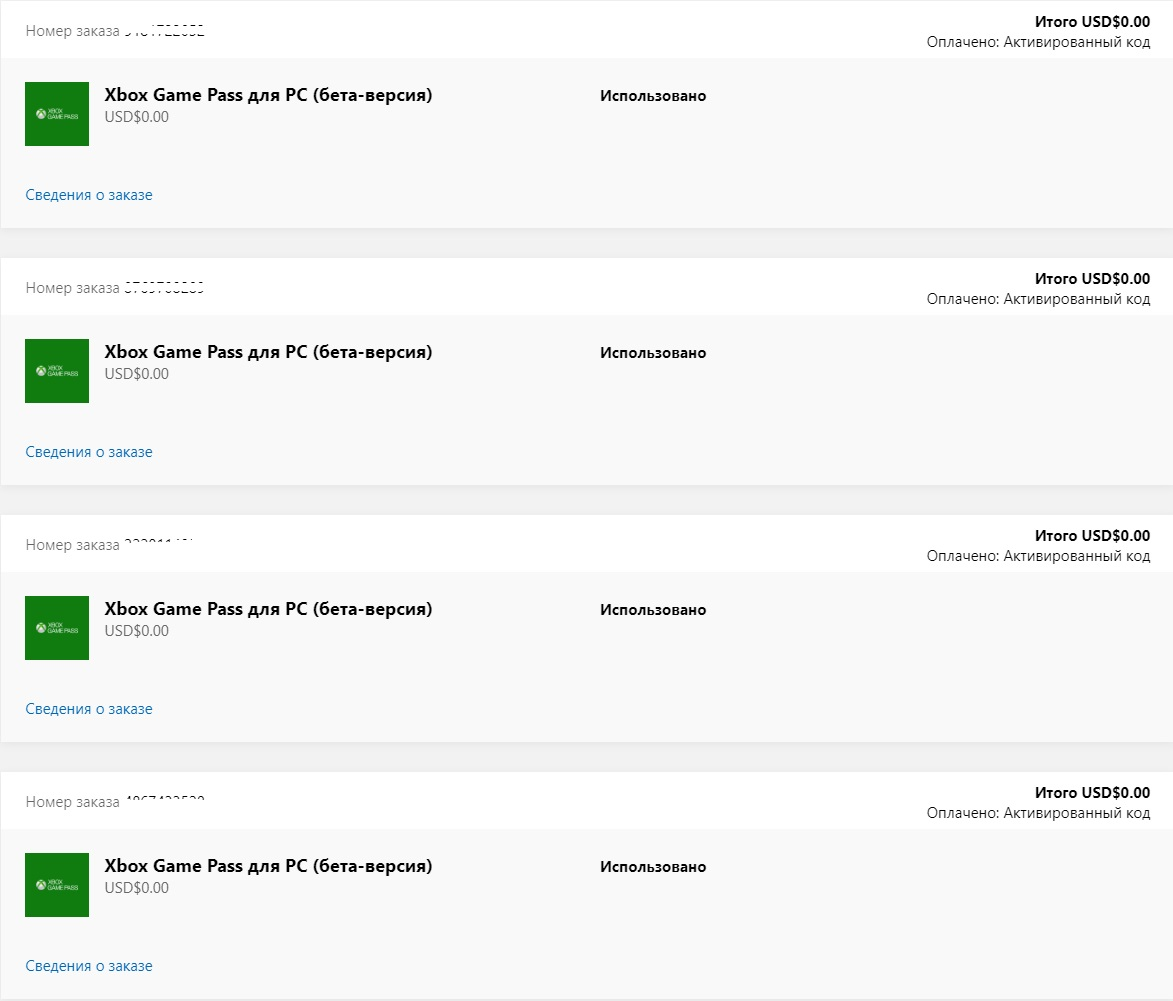Click USD$0.00 price under second order's product title
The width and height of the screenshot is (1173, 1001).
(x=136, y=374)
